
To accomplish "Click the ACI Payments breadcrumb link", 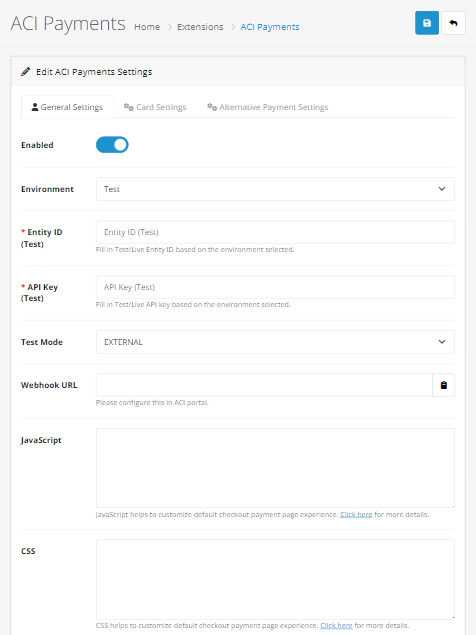I will 270,27.
